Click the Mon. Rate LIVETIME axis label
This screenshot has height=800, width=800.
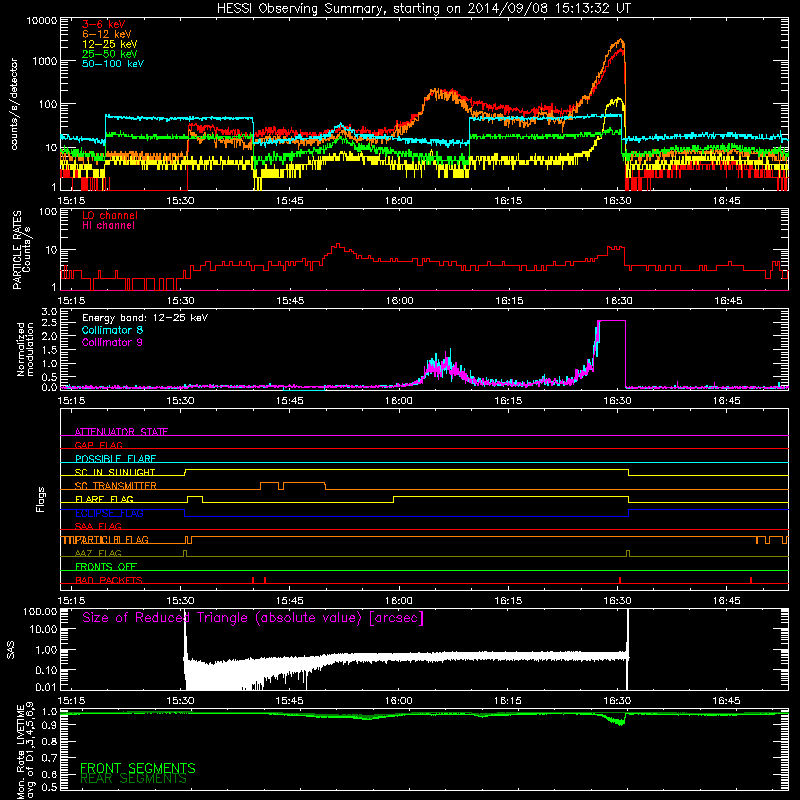click(x=25, y=750)
